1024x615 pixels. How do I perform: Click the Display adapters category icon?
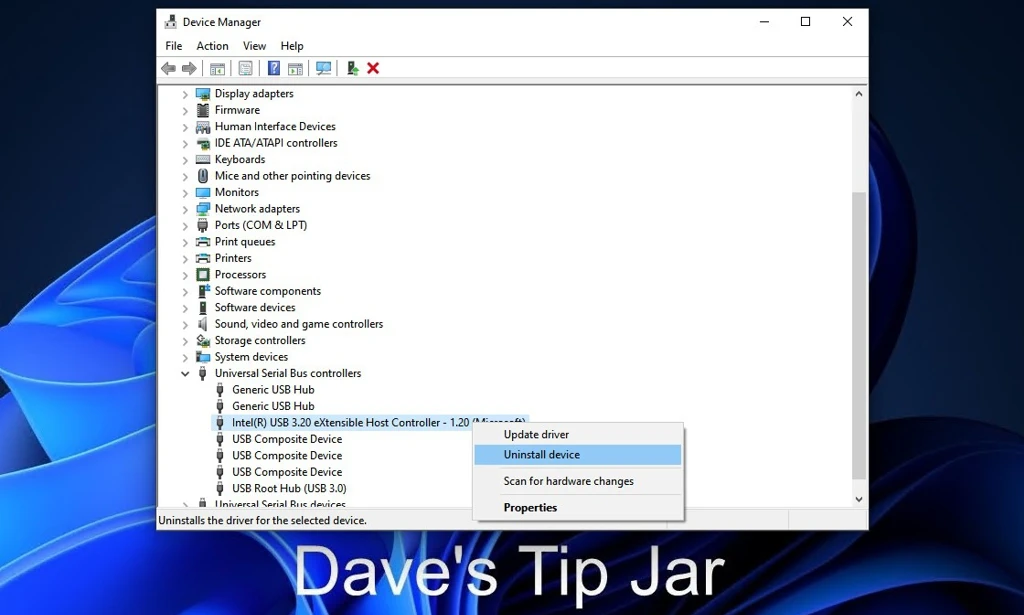203,93
